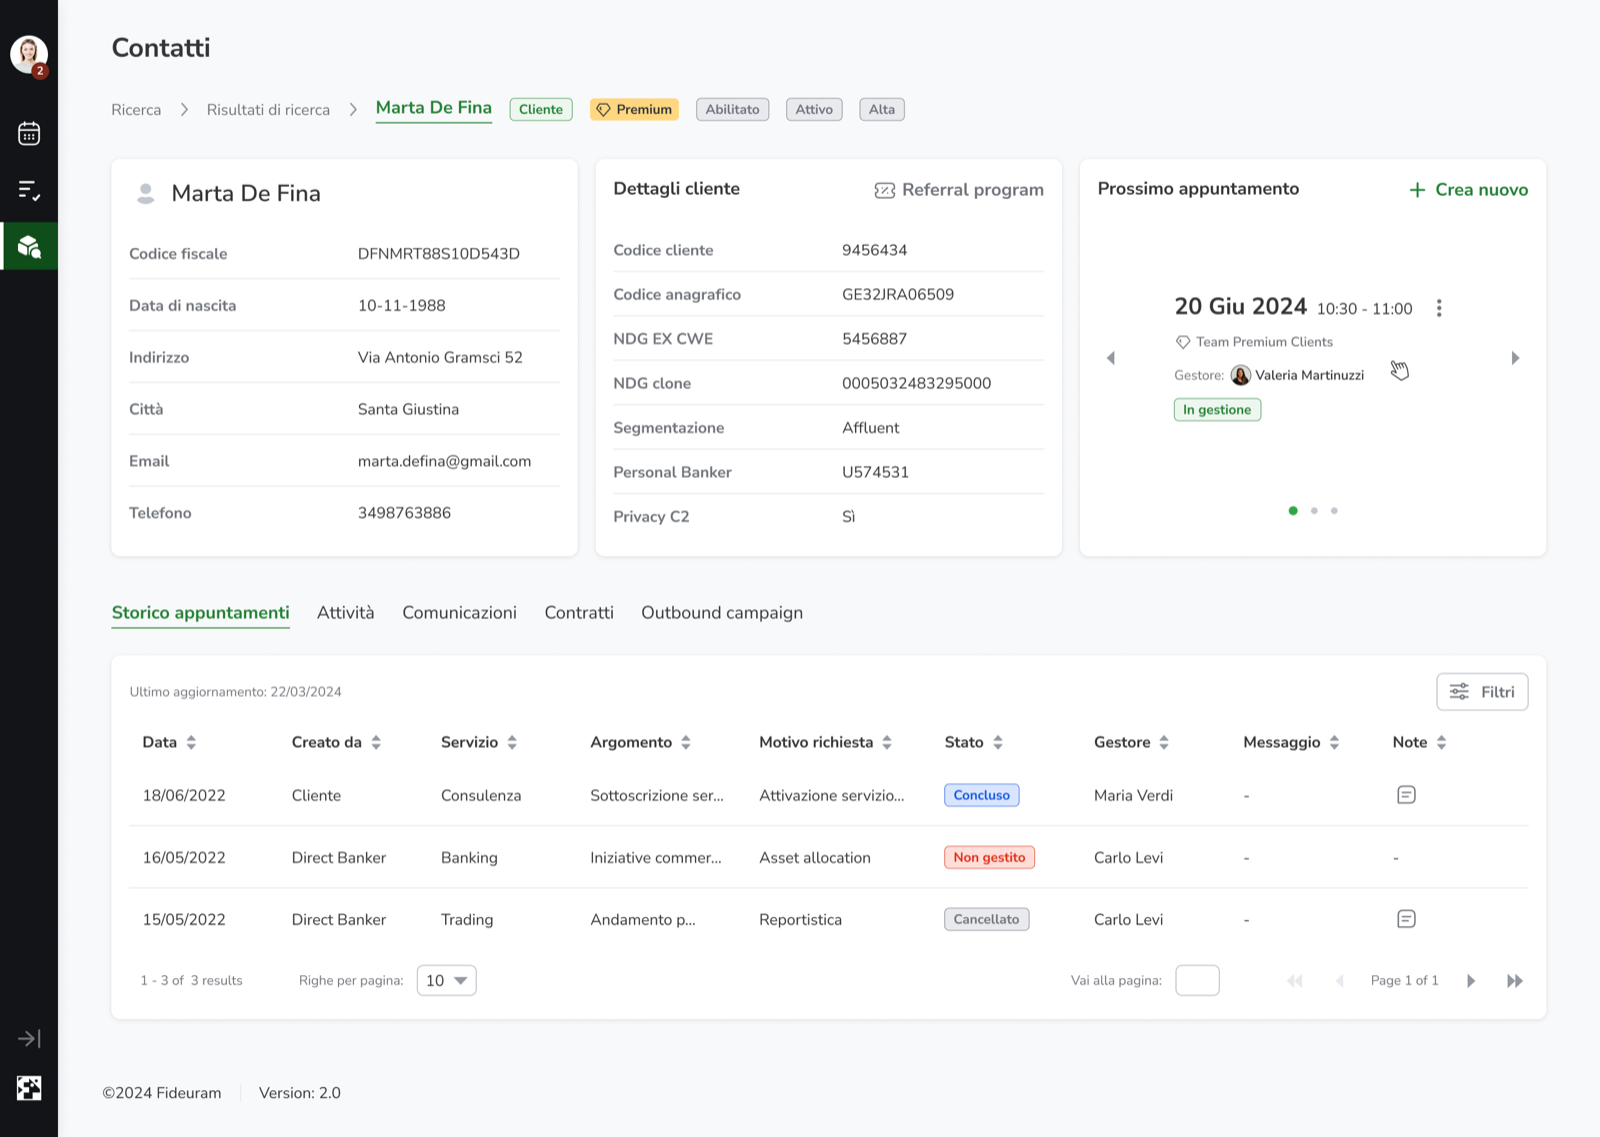Screen dimensions: 1600x1137
Task: Show previous appointment with left arrow
Action: pos(1111,358)
